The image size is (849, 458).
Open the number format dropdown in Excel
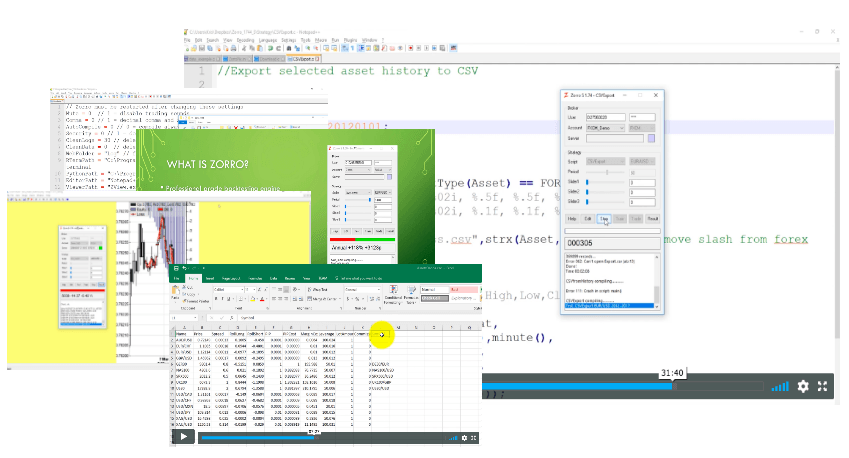point(362,290)
